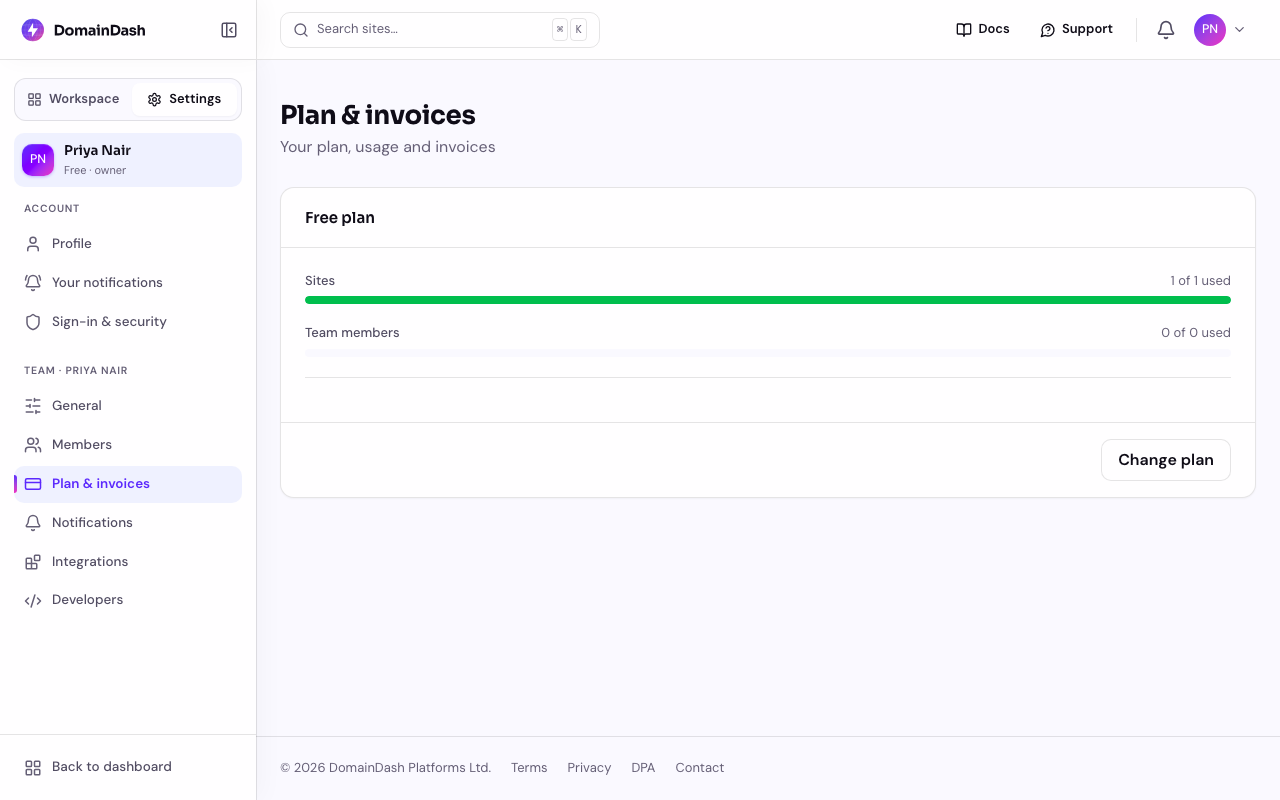Screen dimensions: 1280x800
Task: Open the Docs book icon
Action: (964, 30)
